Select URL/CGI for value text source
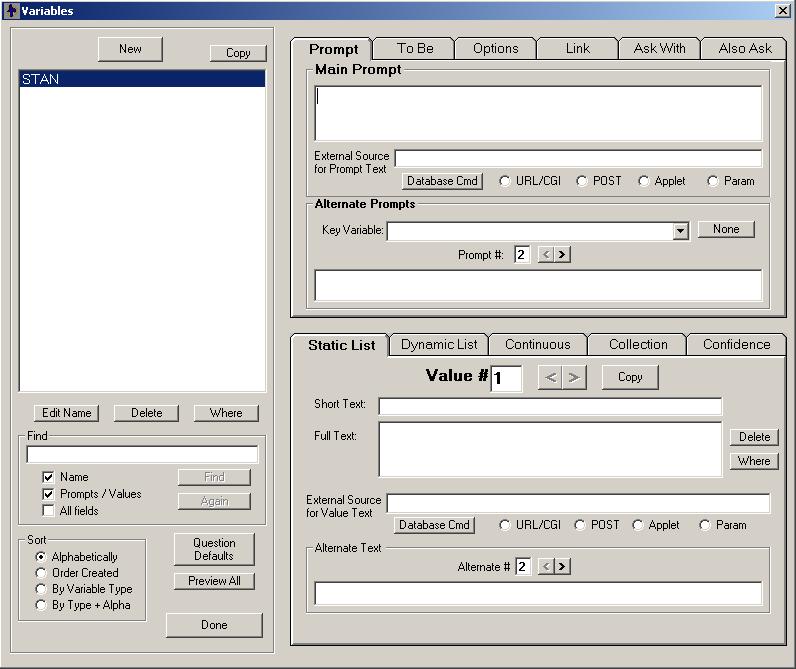This screenshot has width=796, height=669. pos(505,525)
